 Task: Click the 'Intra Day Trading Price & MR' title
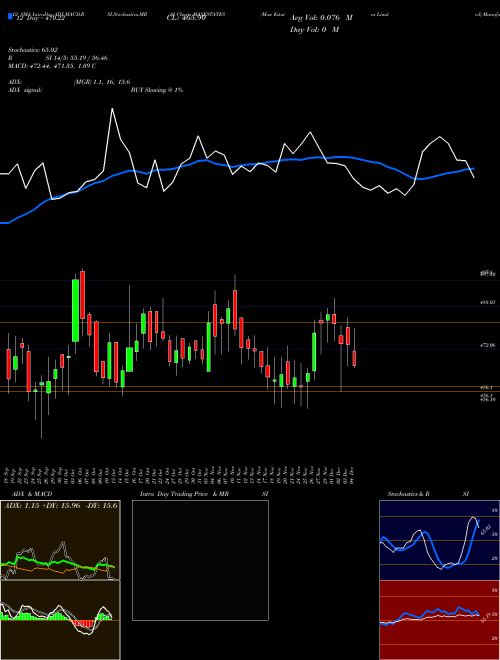[x=184, y=494]
